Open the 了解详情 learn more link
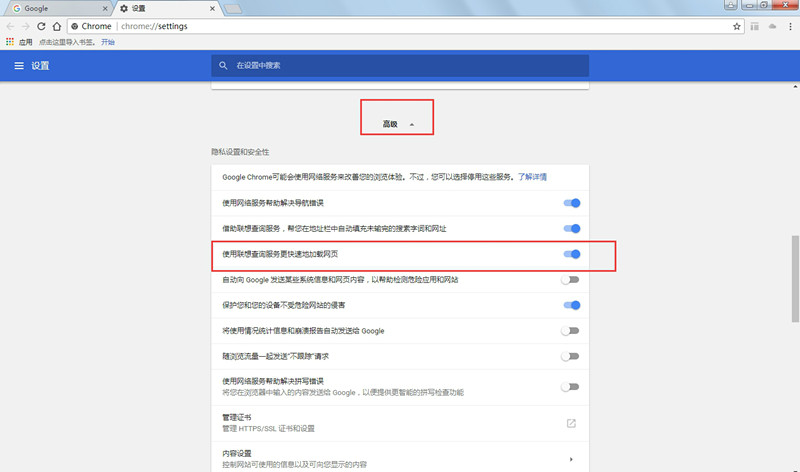800x472 pixels. tap(532, 177)
